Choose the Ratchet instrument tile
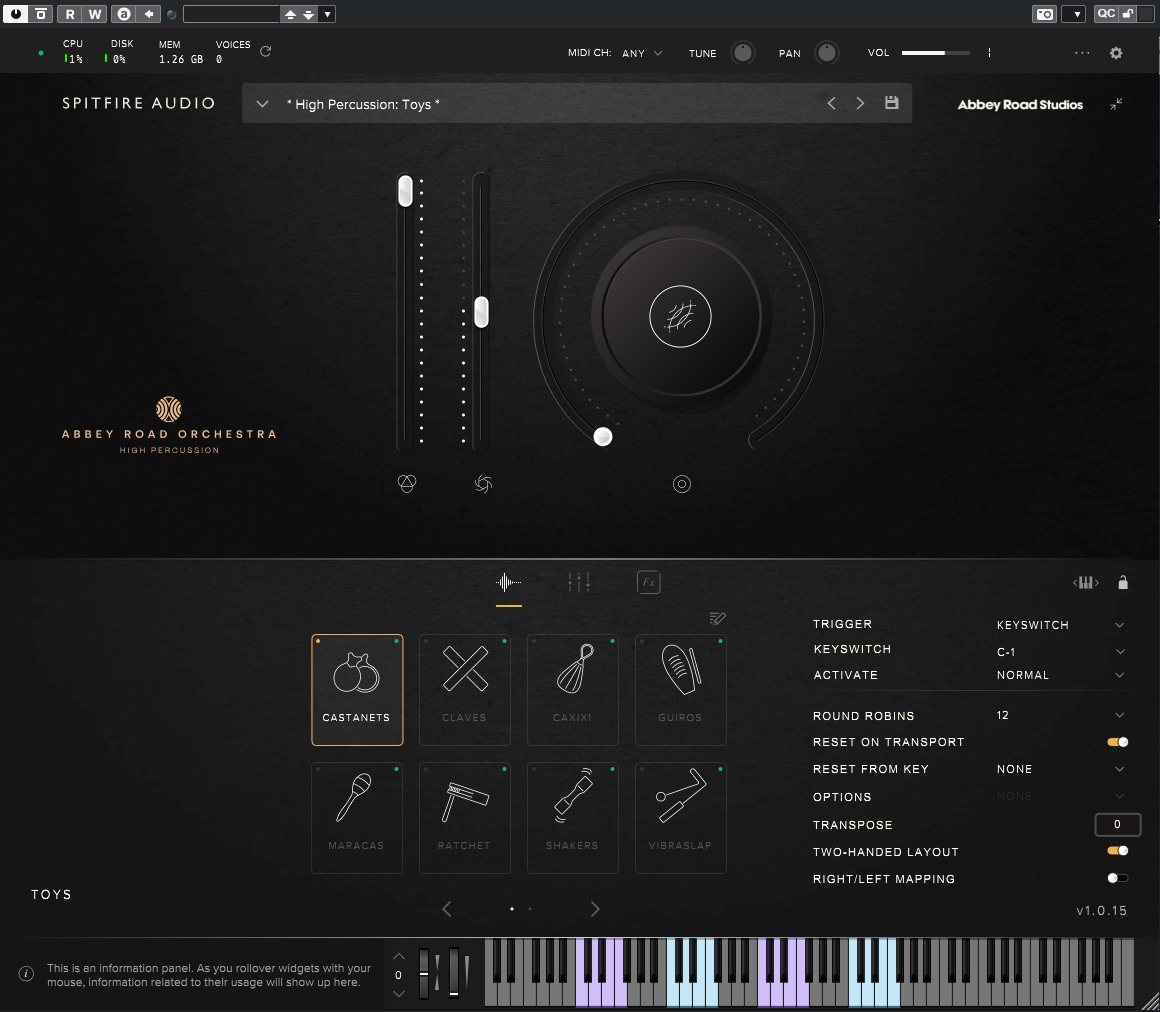The width and height of the screenshot is (1160, 1012). click(x=465, y=817)
